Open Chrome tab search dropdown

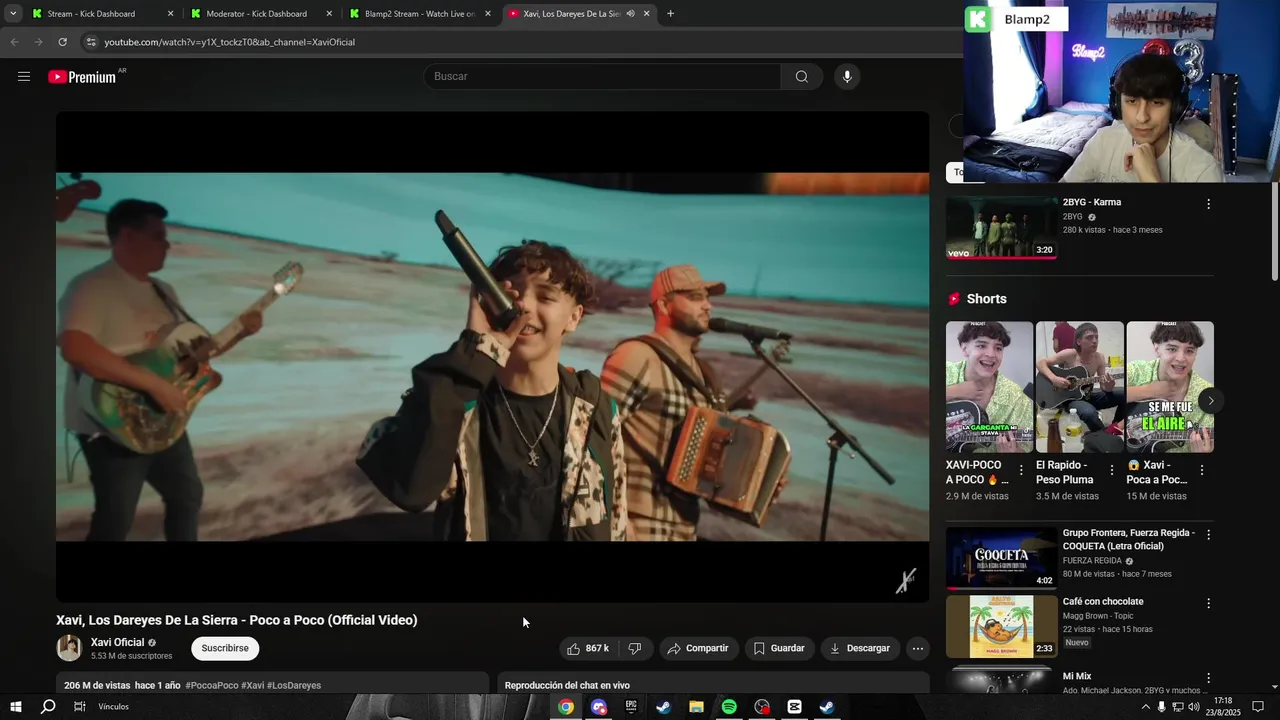12,14
